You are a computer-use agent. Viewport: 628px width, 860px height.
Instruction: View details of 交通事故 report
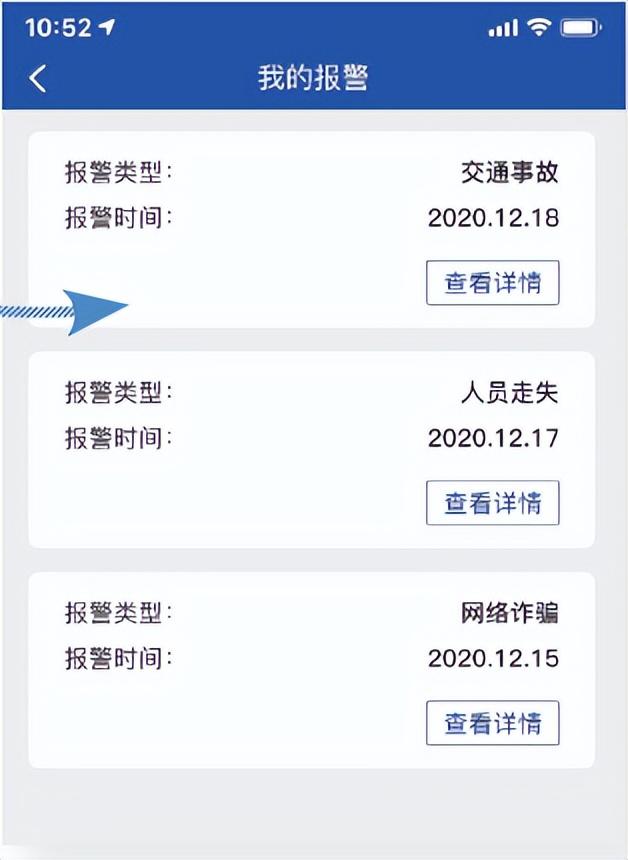(492, 283)
